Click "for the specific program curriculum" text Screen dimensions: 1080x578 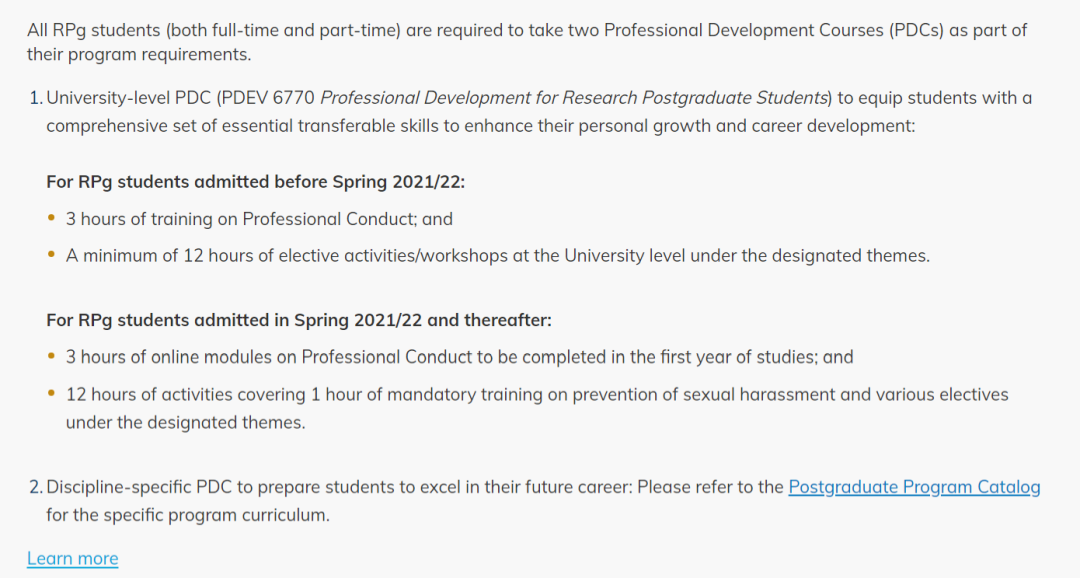pos(187,516)
